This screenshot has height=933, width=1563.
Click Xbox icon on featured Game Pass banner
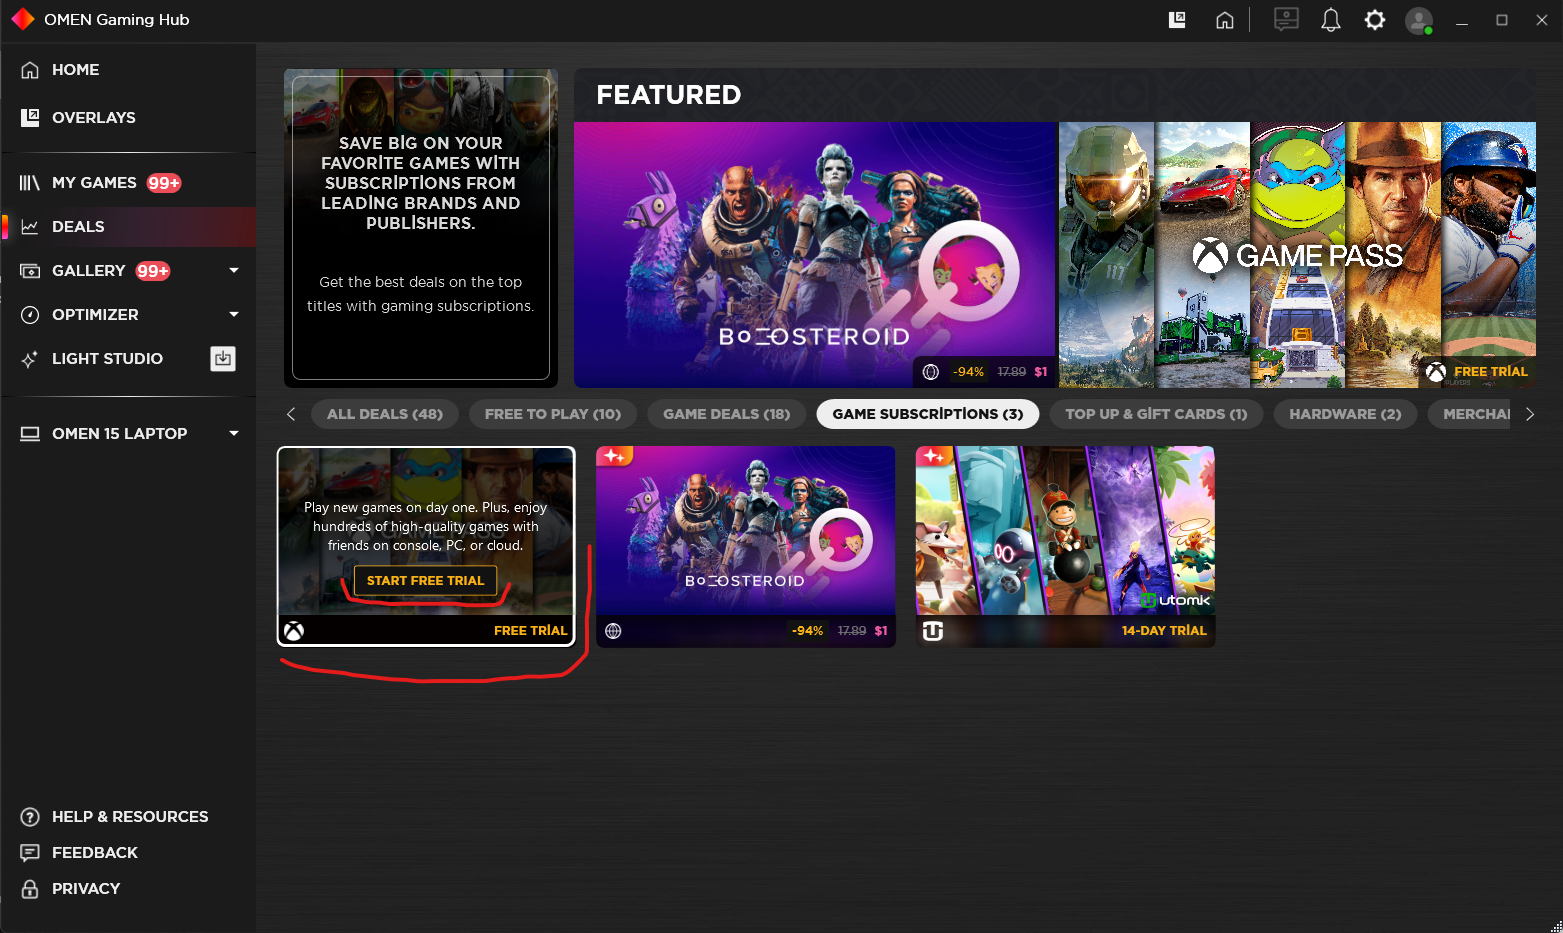click(1436, 372)
